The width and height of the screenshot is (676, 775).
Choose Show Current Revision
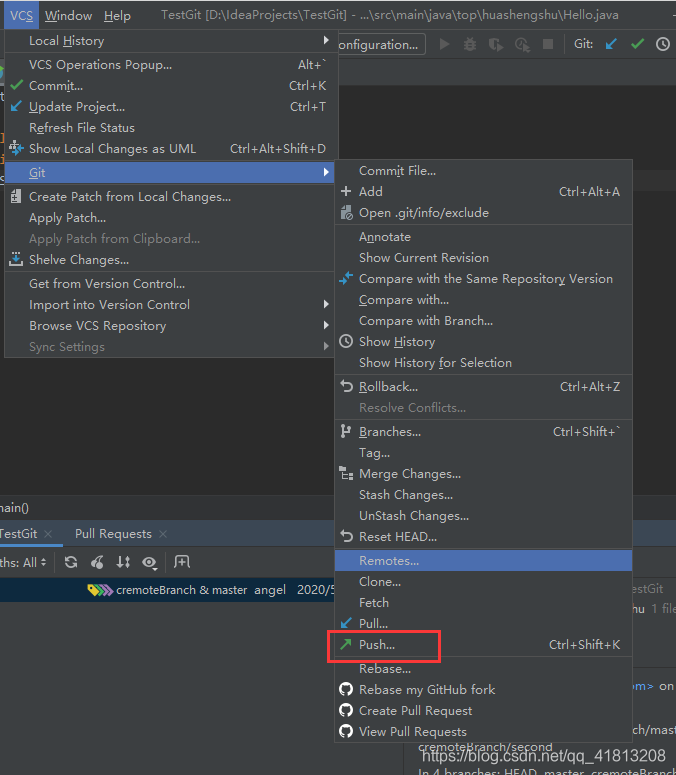tap(484, 258)
